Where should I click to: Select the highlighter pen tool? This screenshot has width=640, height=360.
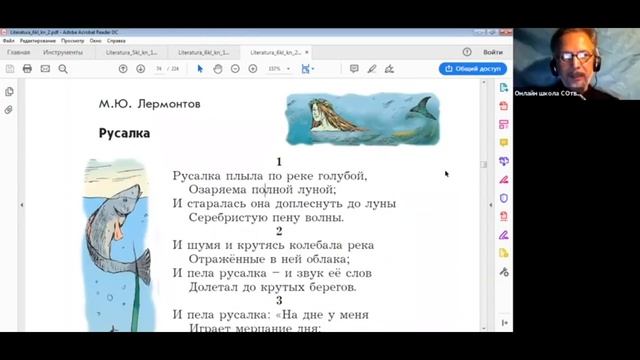(371, 69)
